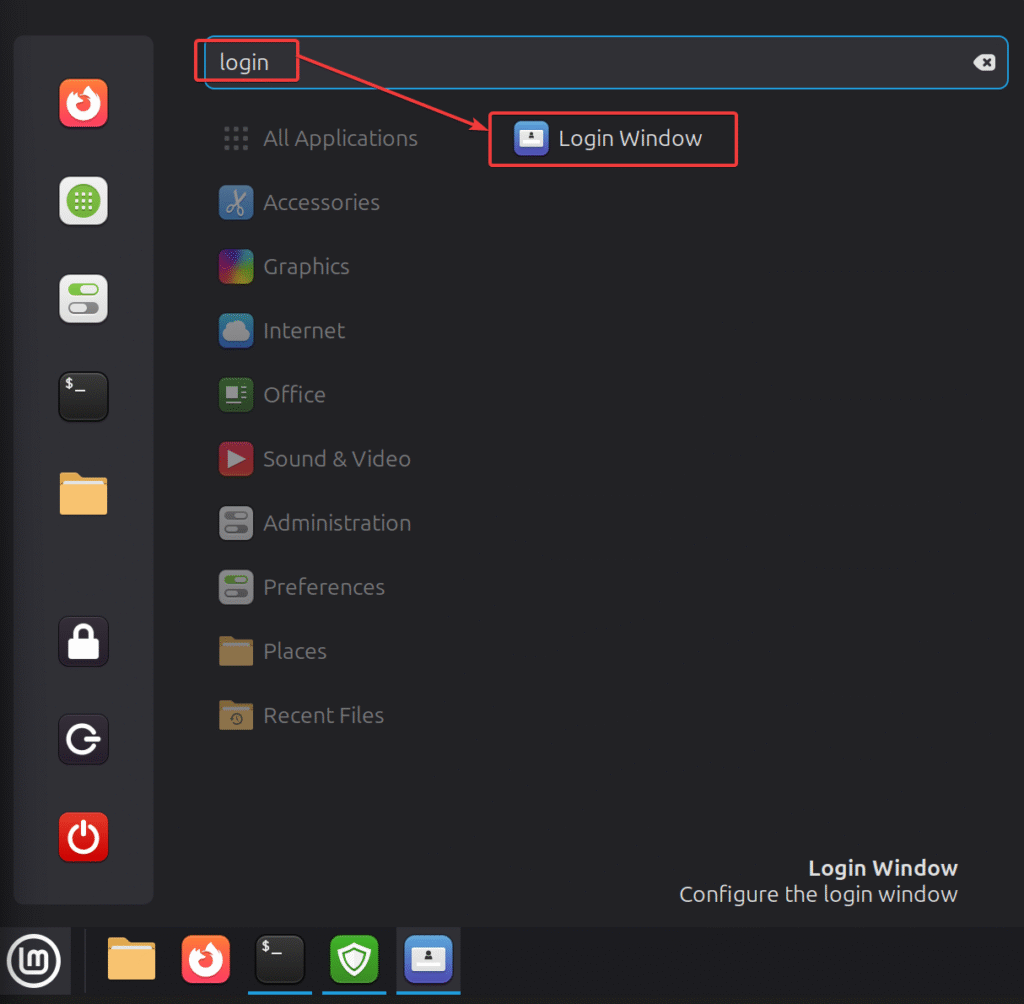Screen dimensions: 1024x1004
Task: Open Files folder icon in the favorites sidebar
Action: 83,494
